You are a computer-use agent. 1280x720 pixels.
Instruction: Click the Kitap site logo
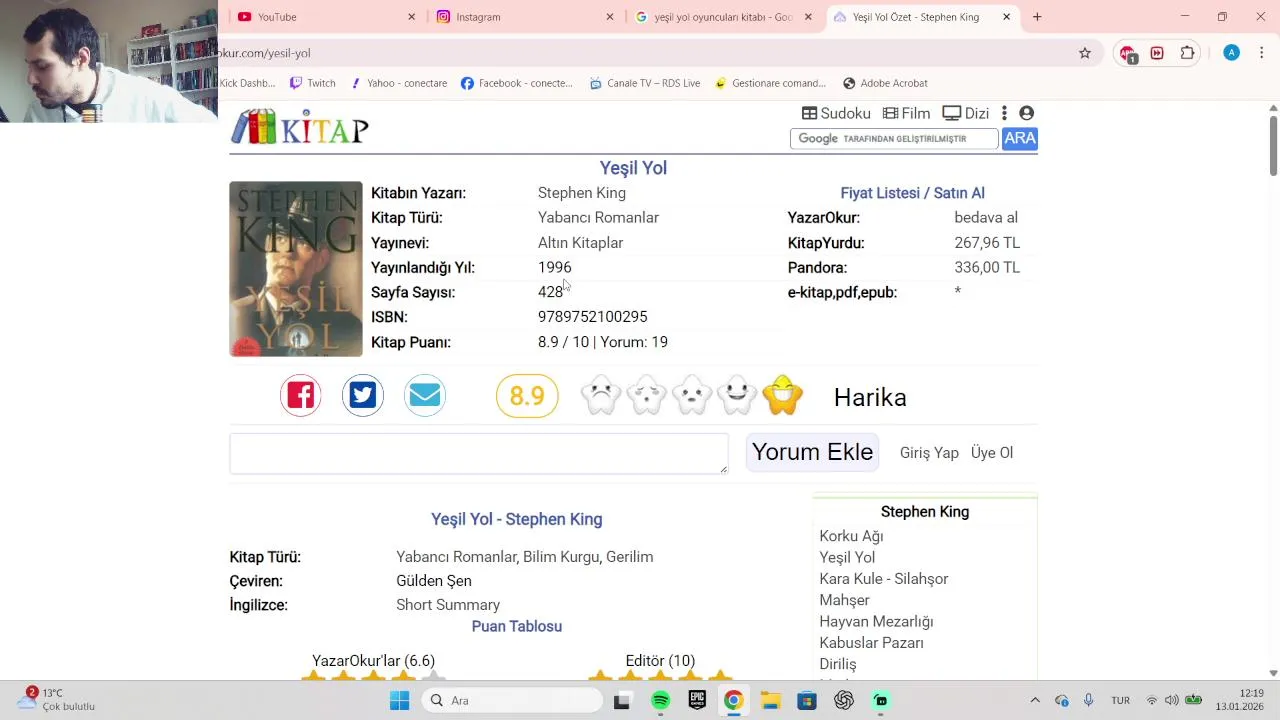(300, 127)
